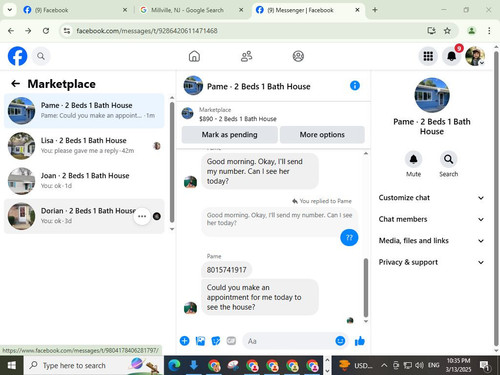Image resolution: width=500 pixels, height=375 pixels.
Task: Click the phone number message 8015741917
Action: (226, 270)
